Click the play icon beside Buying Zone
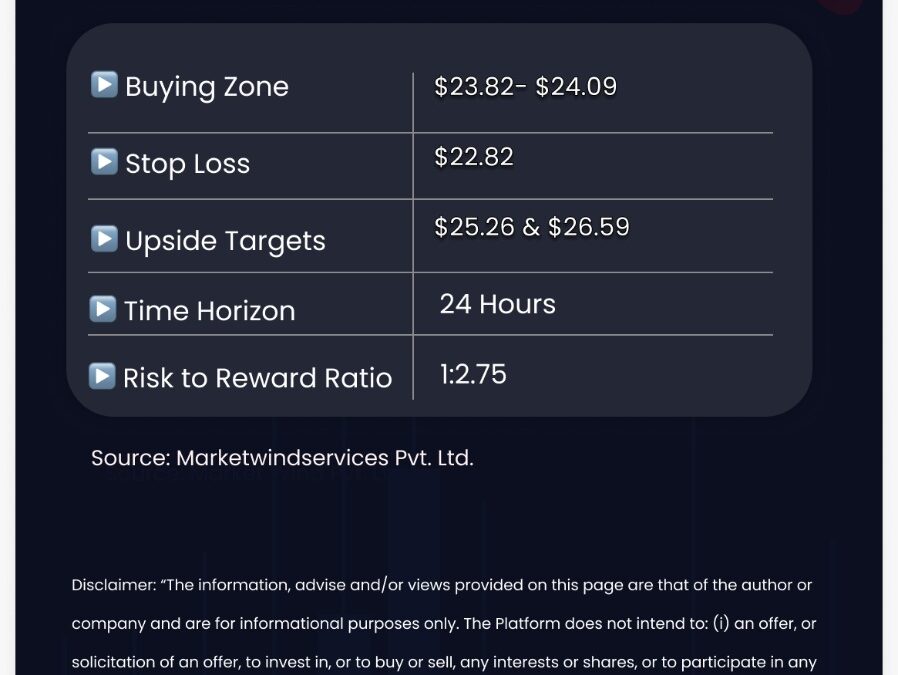Screen dimensions: 898x675 [104, 84]
